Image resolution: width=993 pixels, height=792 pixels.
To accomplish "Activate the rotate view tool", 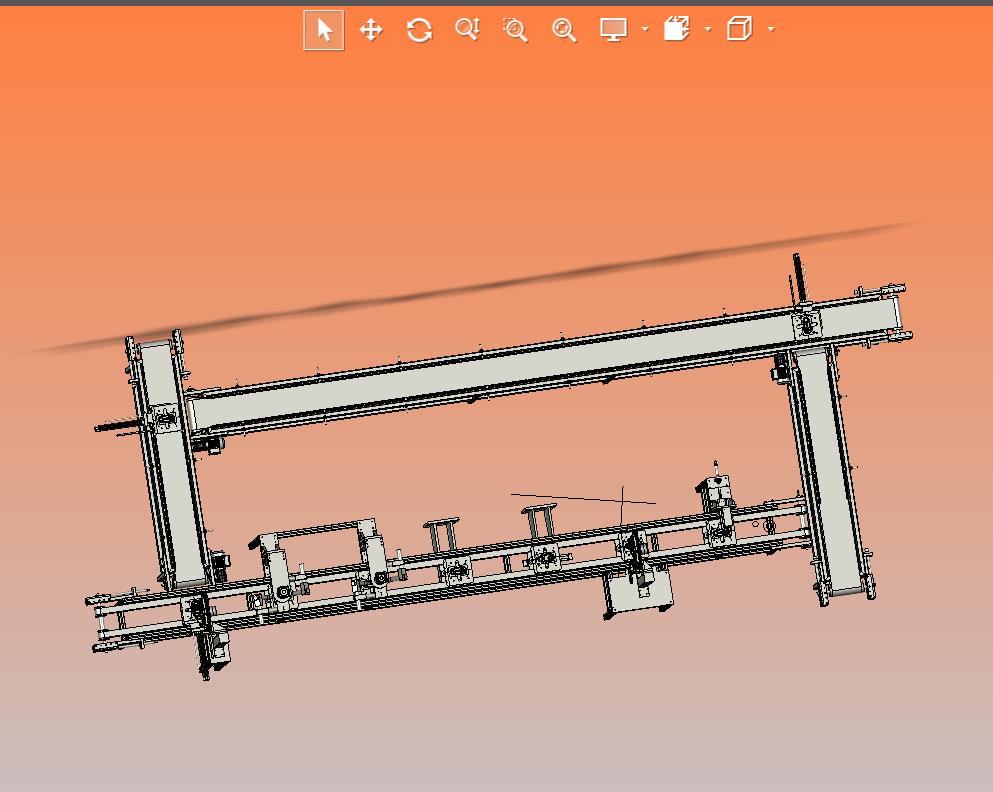I will (x=419, y=30).
